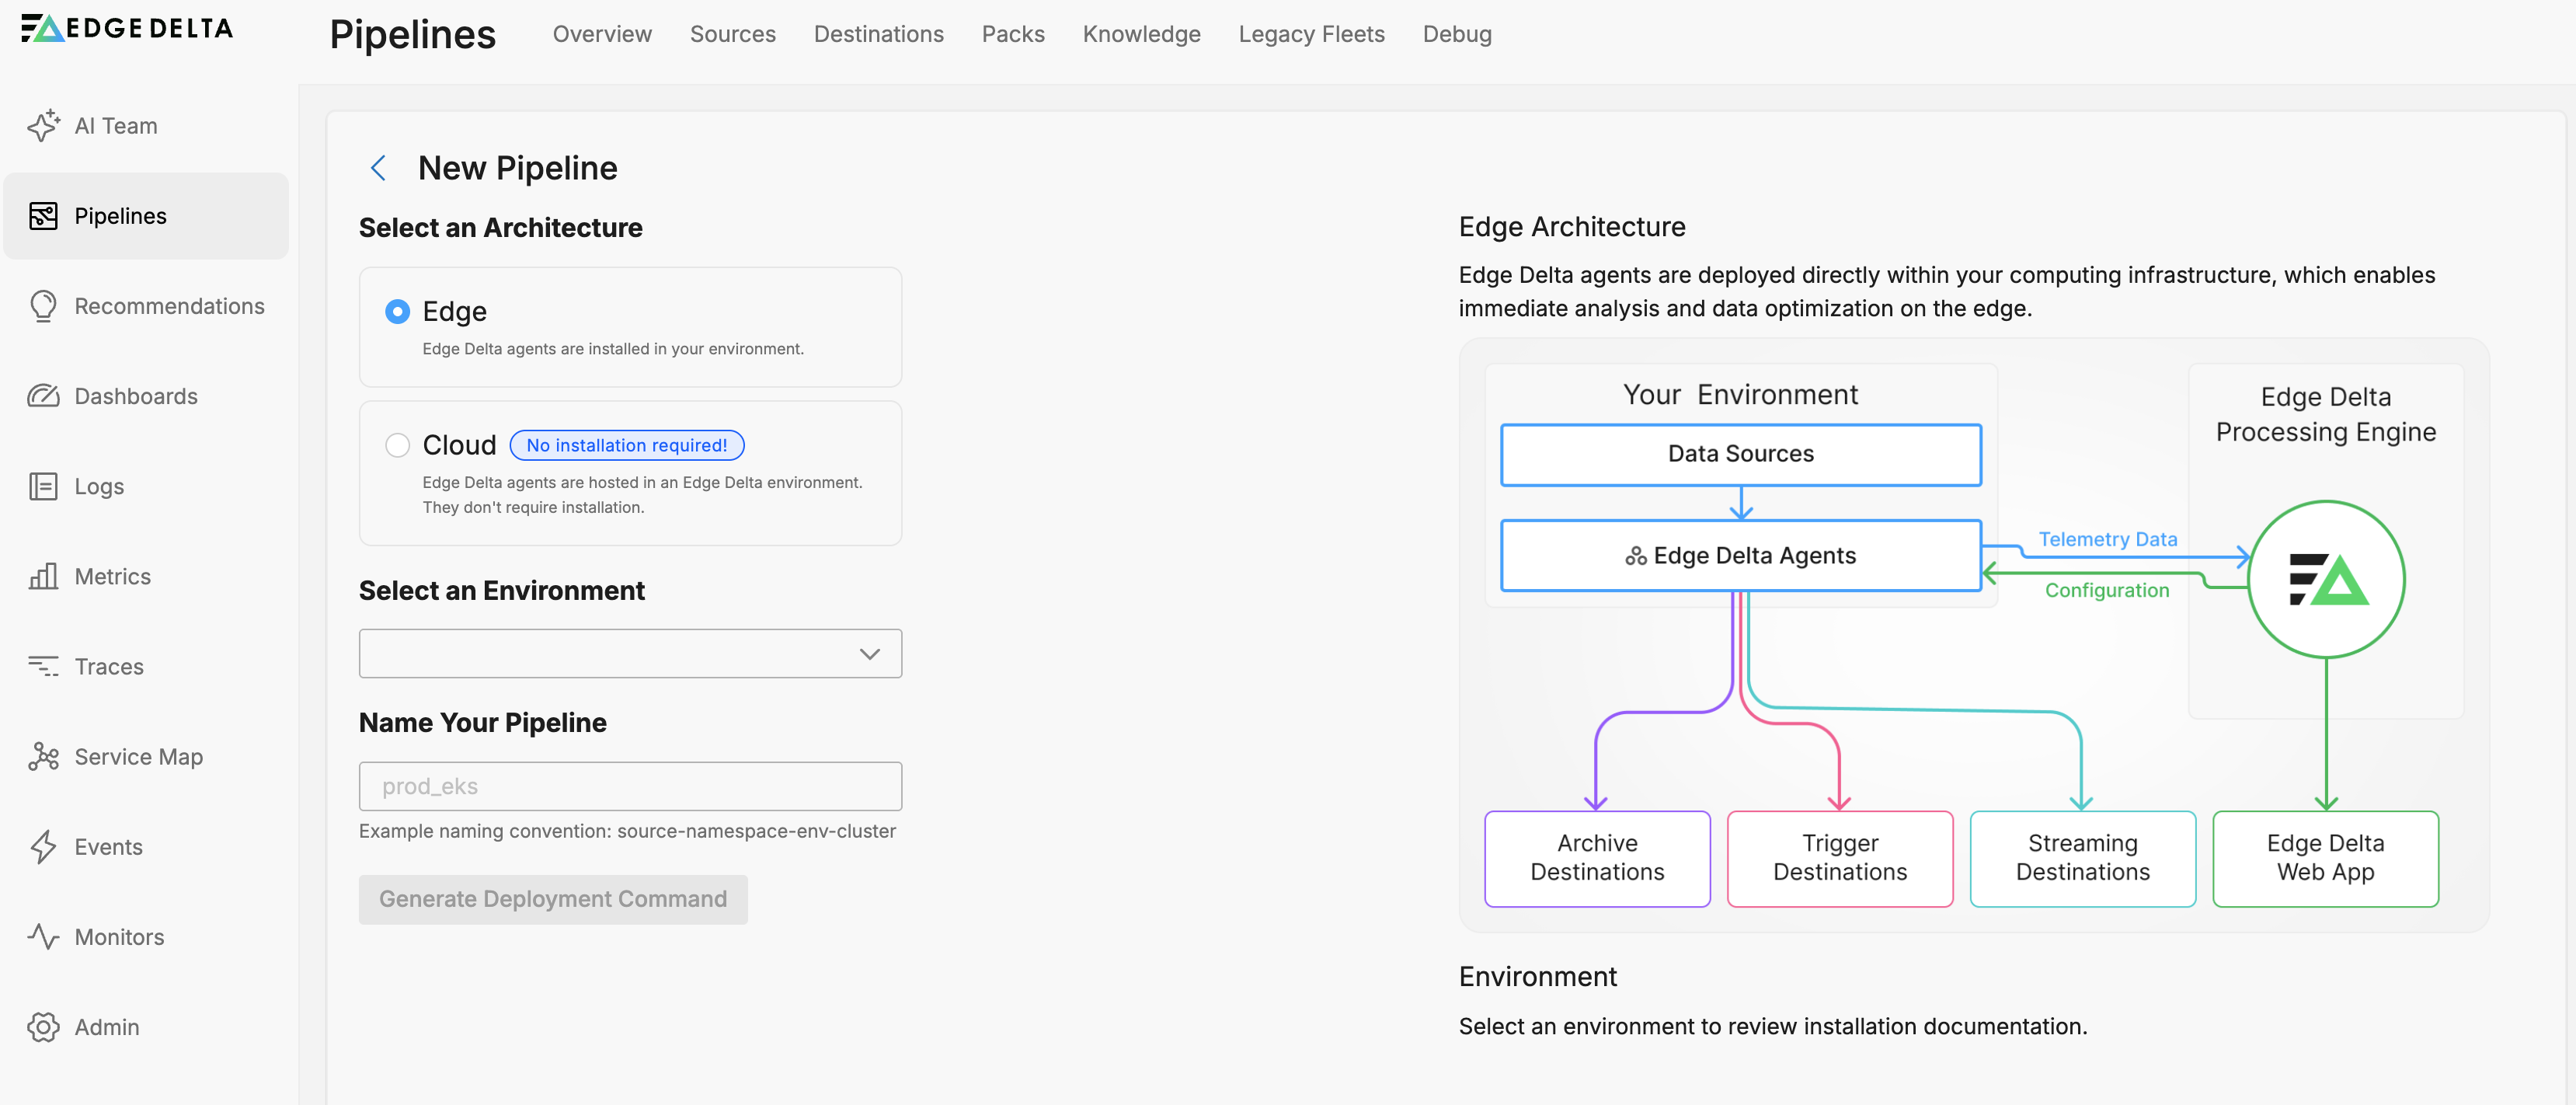The height and width of the screenshot is (1105, 2576).
Task: Open the Select an Environment dropdown
Action: click(630, 653)
